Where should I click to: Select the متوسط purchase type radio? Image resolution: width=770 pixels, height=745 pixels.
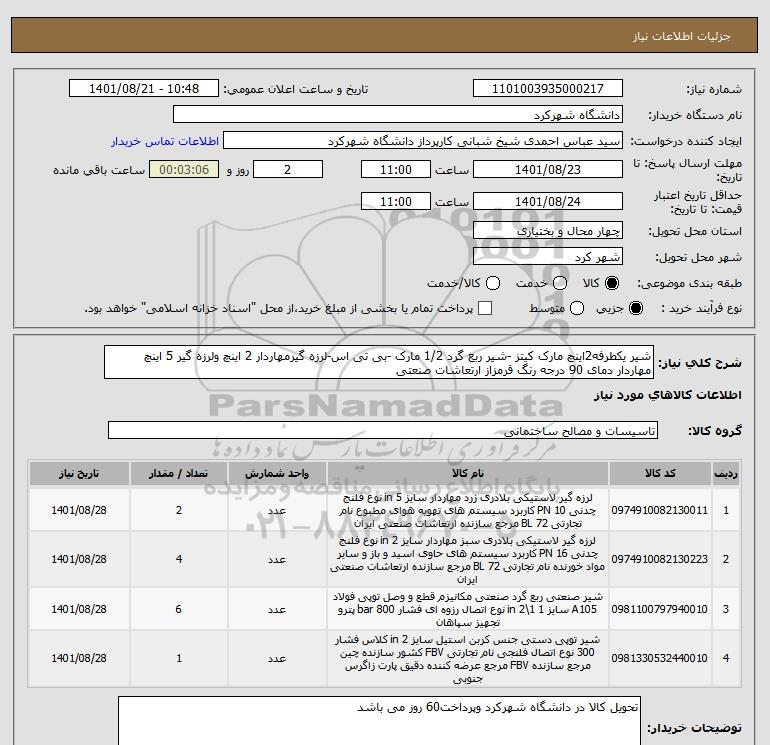577,308
